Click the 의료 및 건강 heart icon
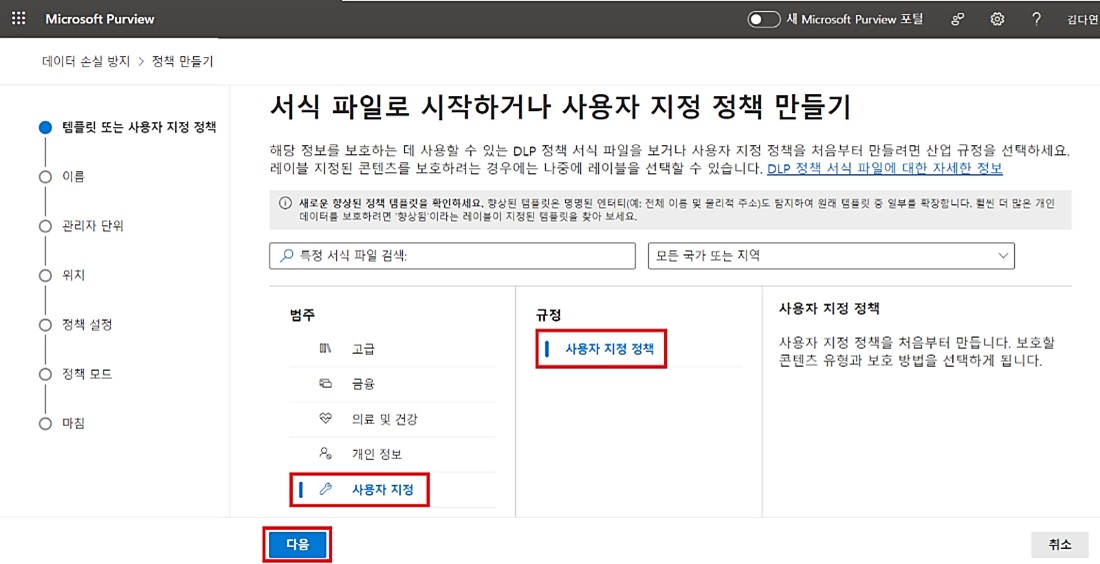 [x=325, y=418]
